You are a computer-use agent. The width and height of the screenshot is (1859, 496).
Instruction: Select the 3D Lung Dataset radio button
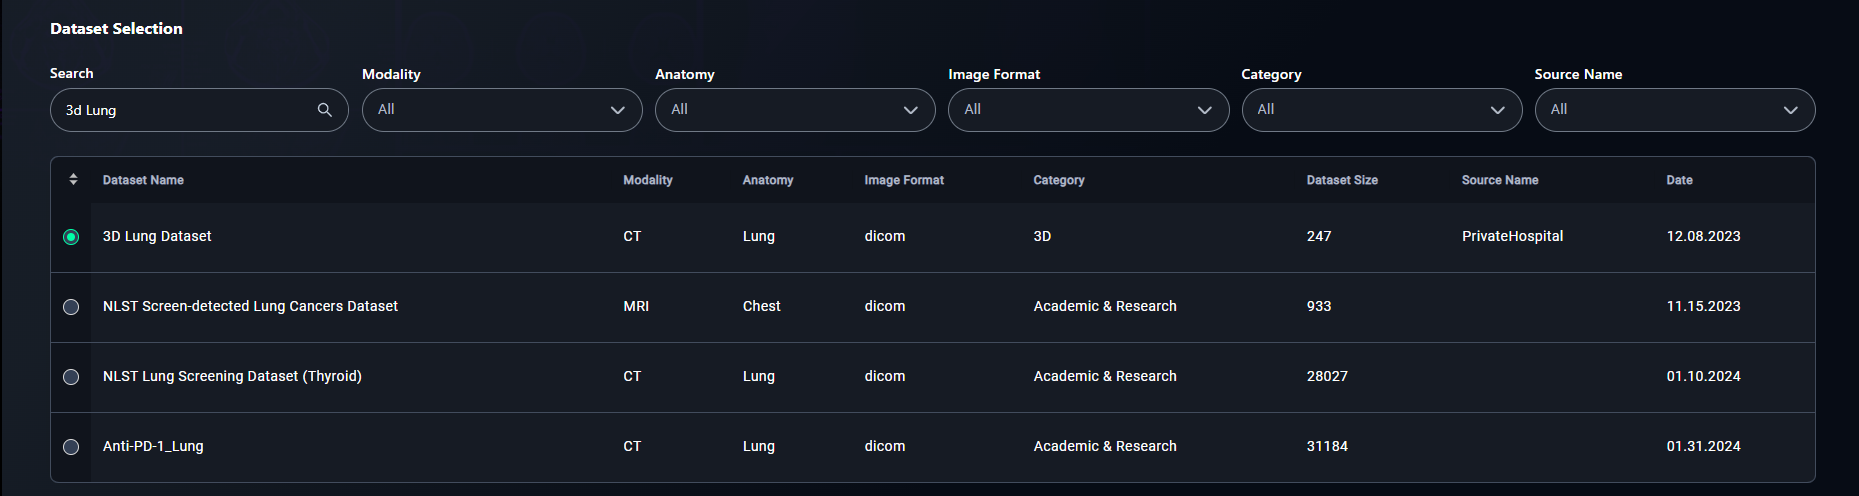coord(71,237)
